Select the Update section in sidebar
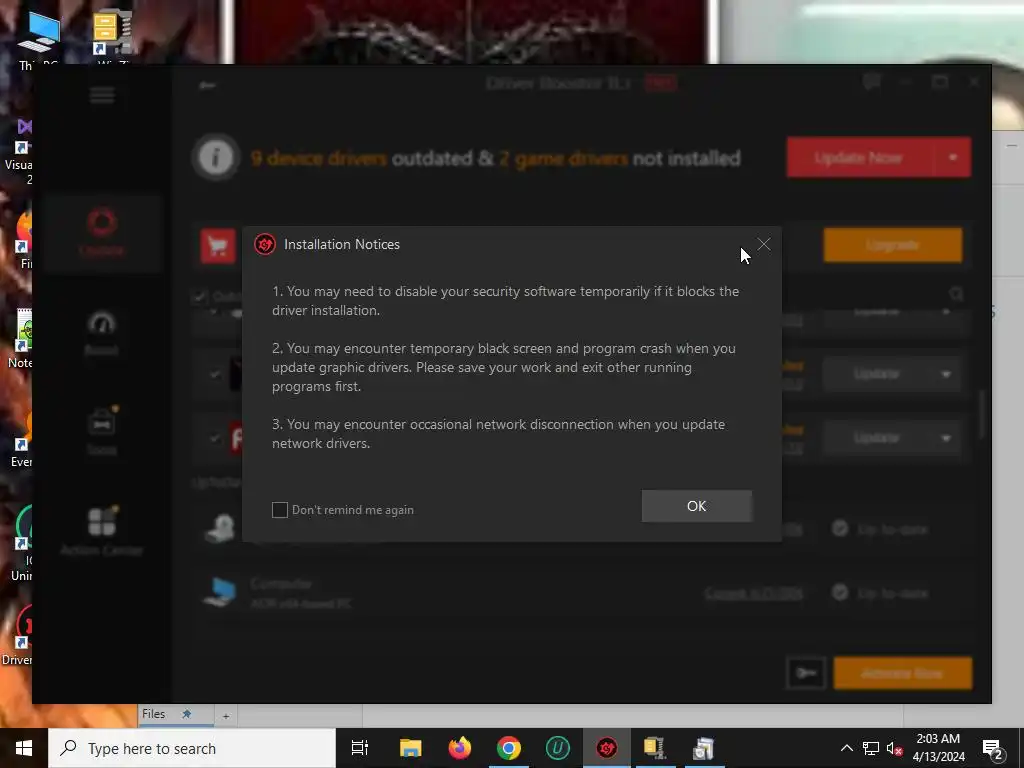The image size is (1024, 768). click(102, 232)
